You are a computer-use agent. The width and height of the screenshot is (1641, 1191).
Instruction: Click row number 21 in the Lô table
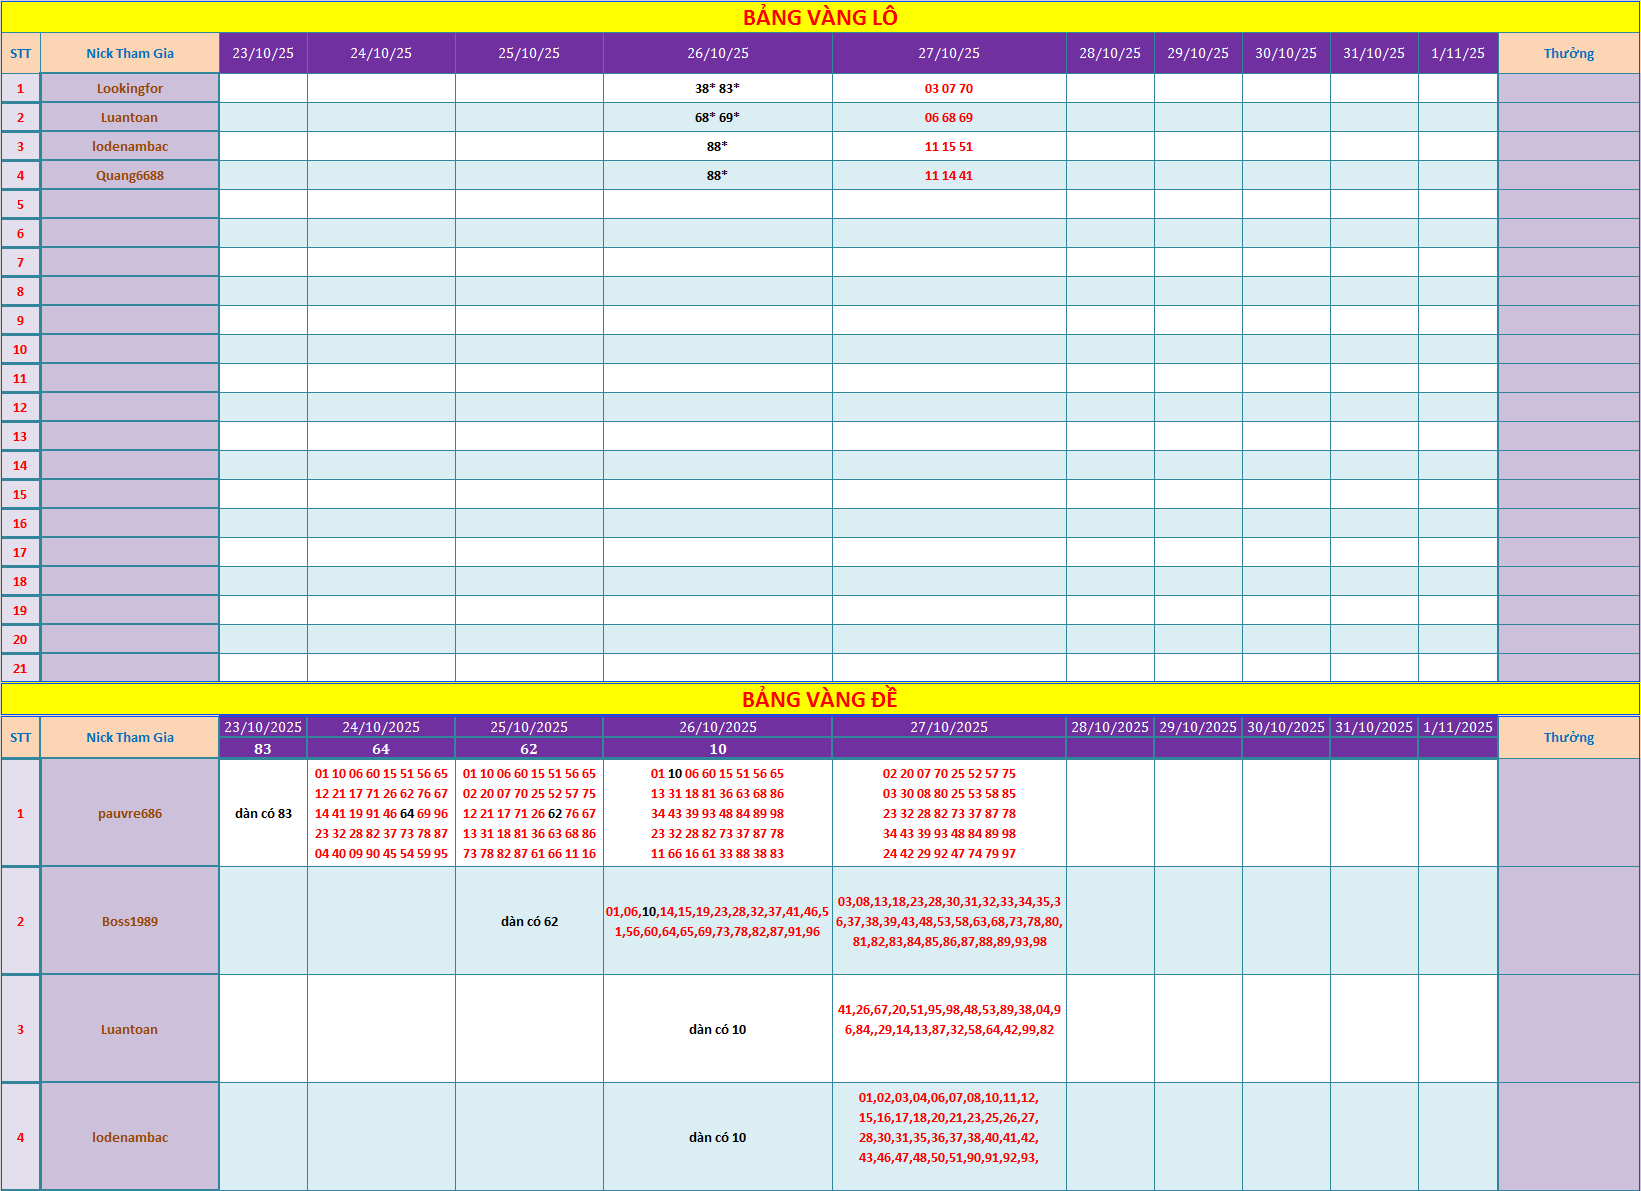point(20,668)
